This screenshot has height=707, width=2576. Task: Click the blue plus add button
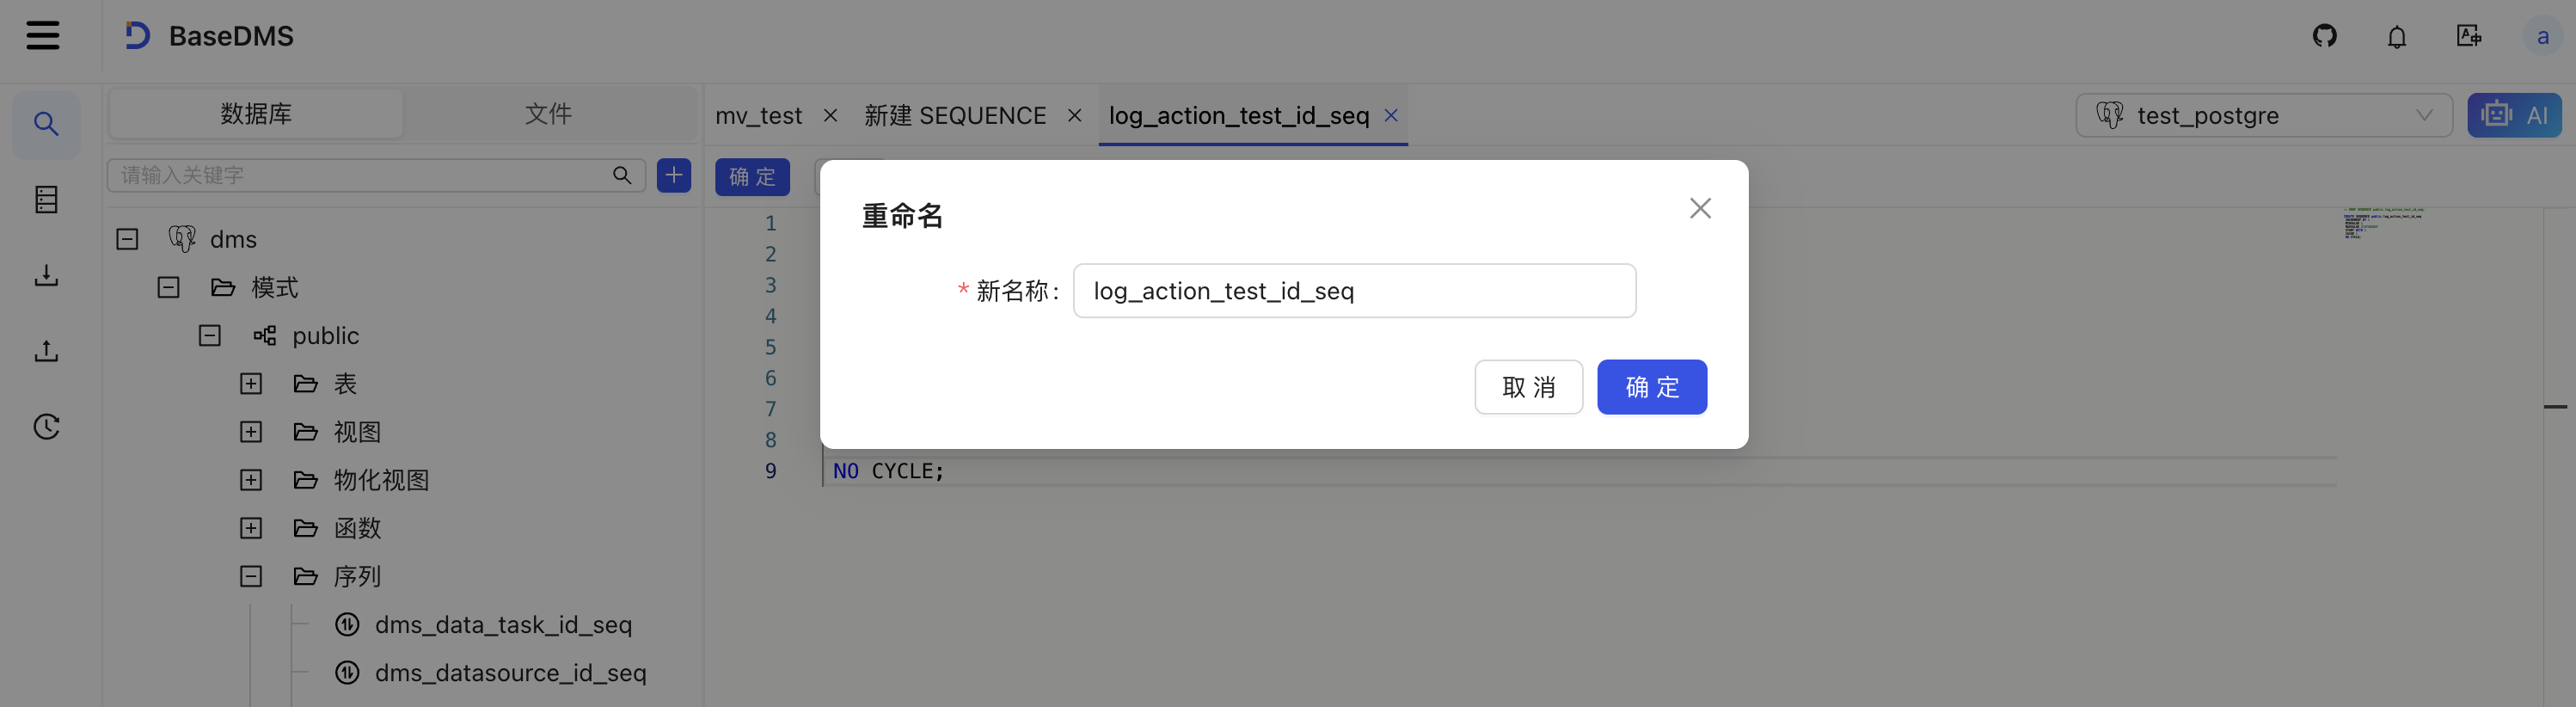point(674,175)
